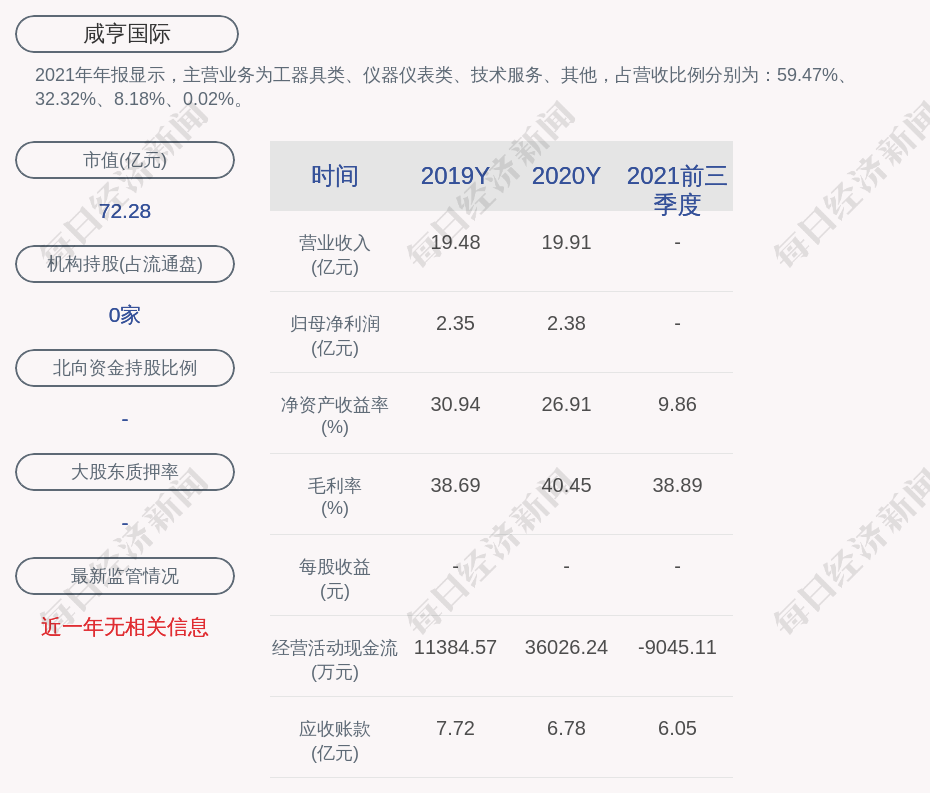
Task: Click the 2020 revenue value 19.91
Action: tap(566, 243)
